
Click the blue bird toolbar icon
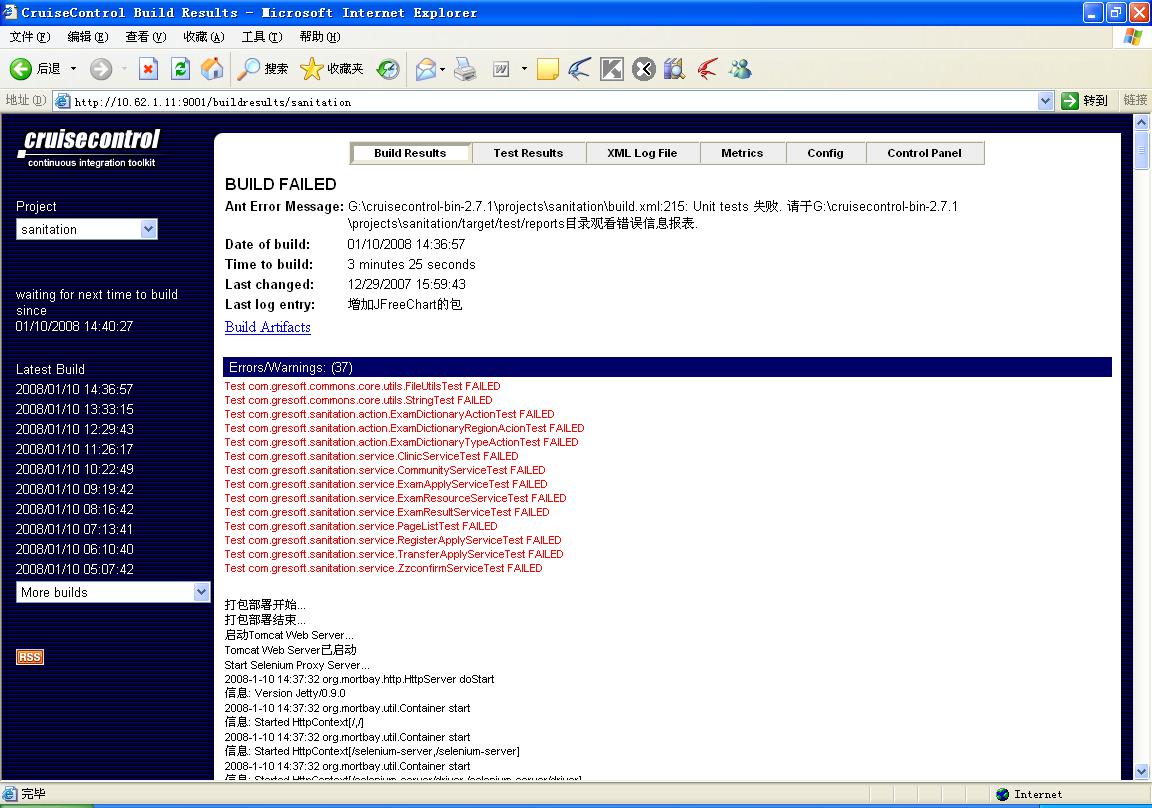(579, 69)
